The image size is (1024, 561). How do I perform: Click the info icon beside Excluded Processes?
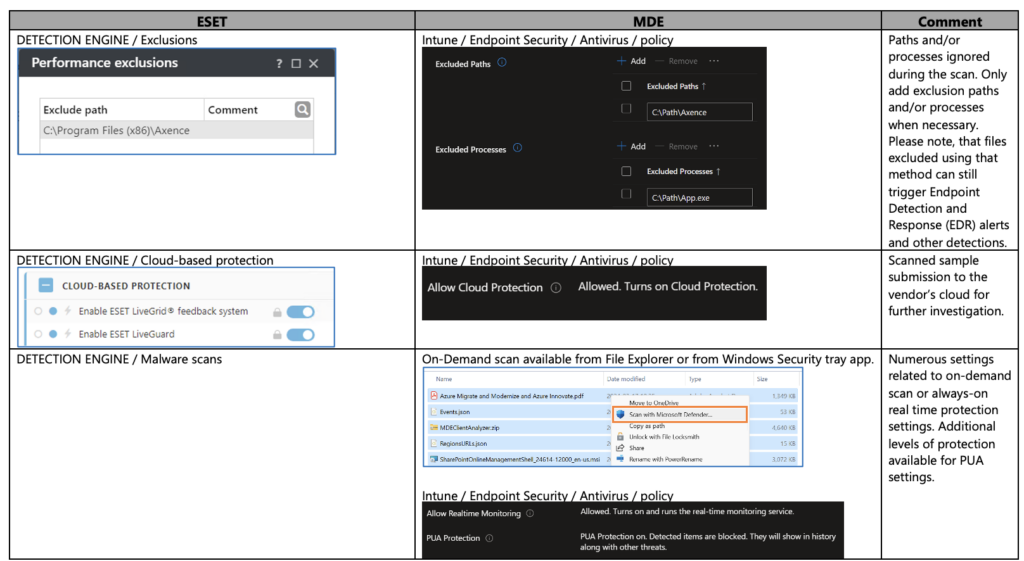pyautogui.click(x=517, y=148)
